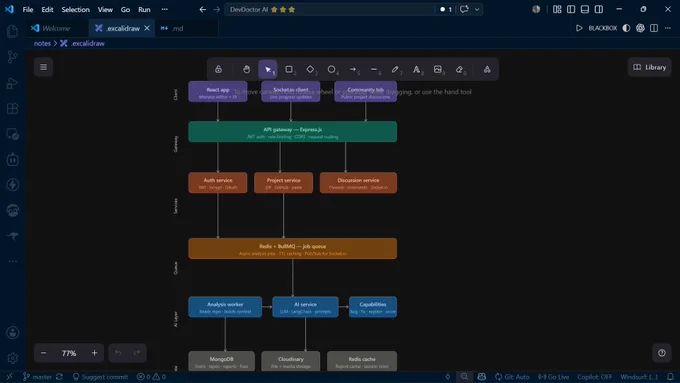Click the notes breadcrumb
Viewport: 680px width, 383px height.
point(42,43)
